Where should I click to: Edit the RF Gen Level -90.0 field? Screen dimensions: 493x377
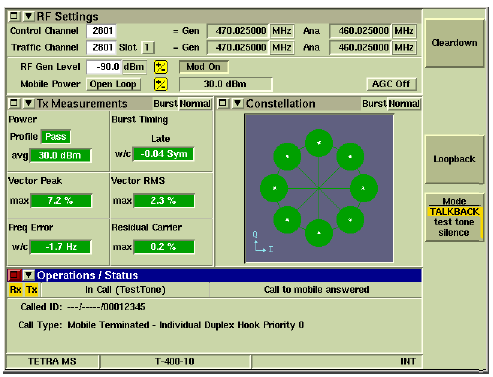tap(104, 67)
